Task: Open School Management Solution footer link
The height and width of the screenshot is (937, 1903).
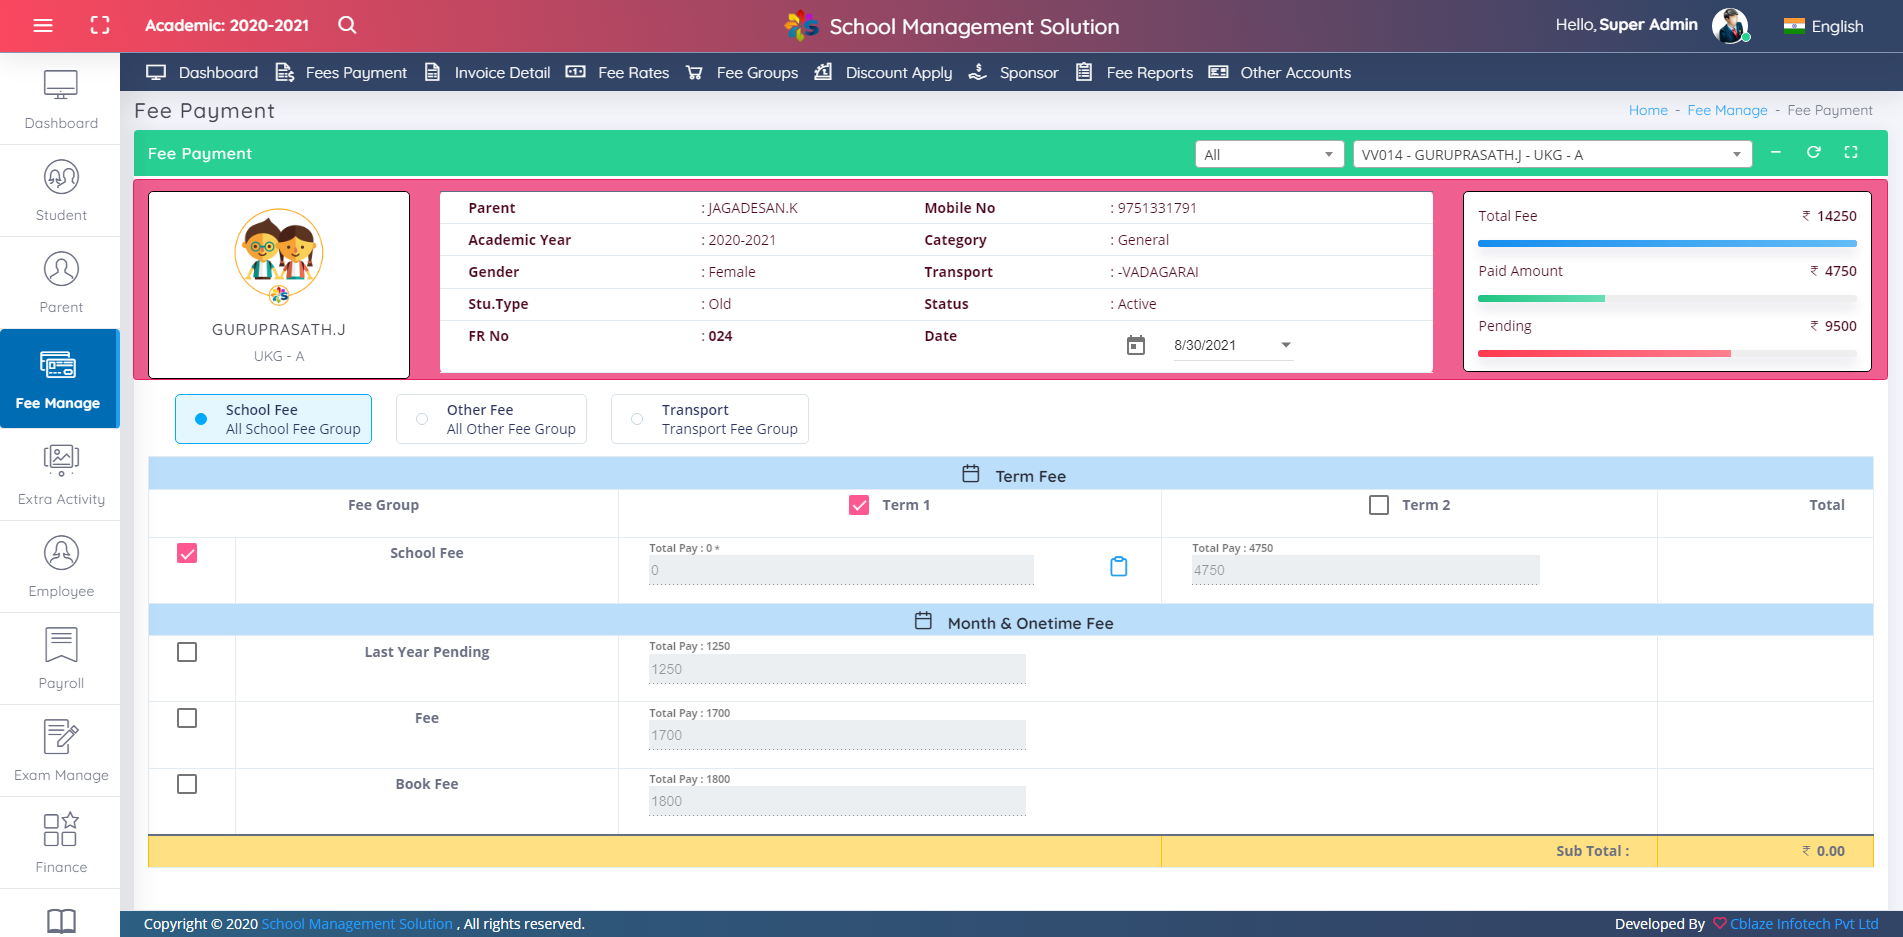Action: tap(357, 924)
